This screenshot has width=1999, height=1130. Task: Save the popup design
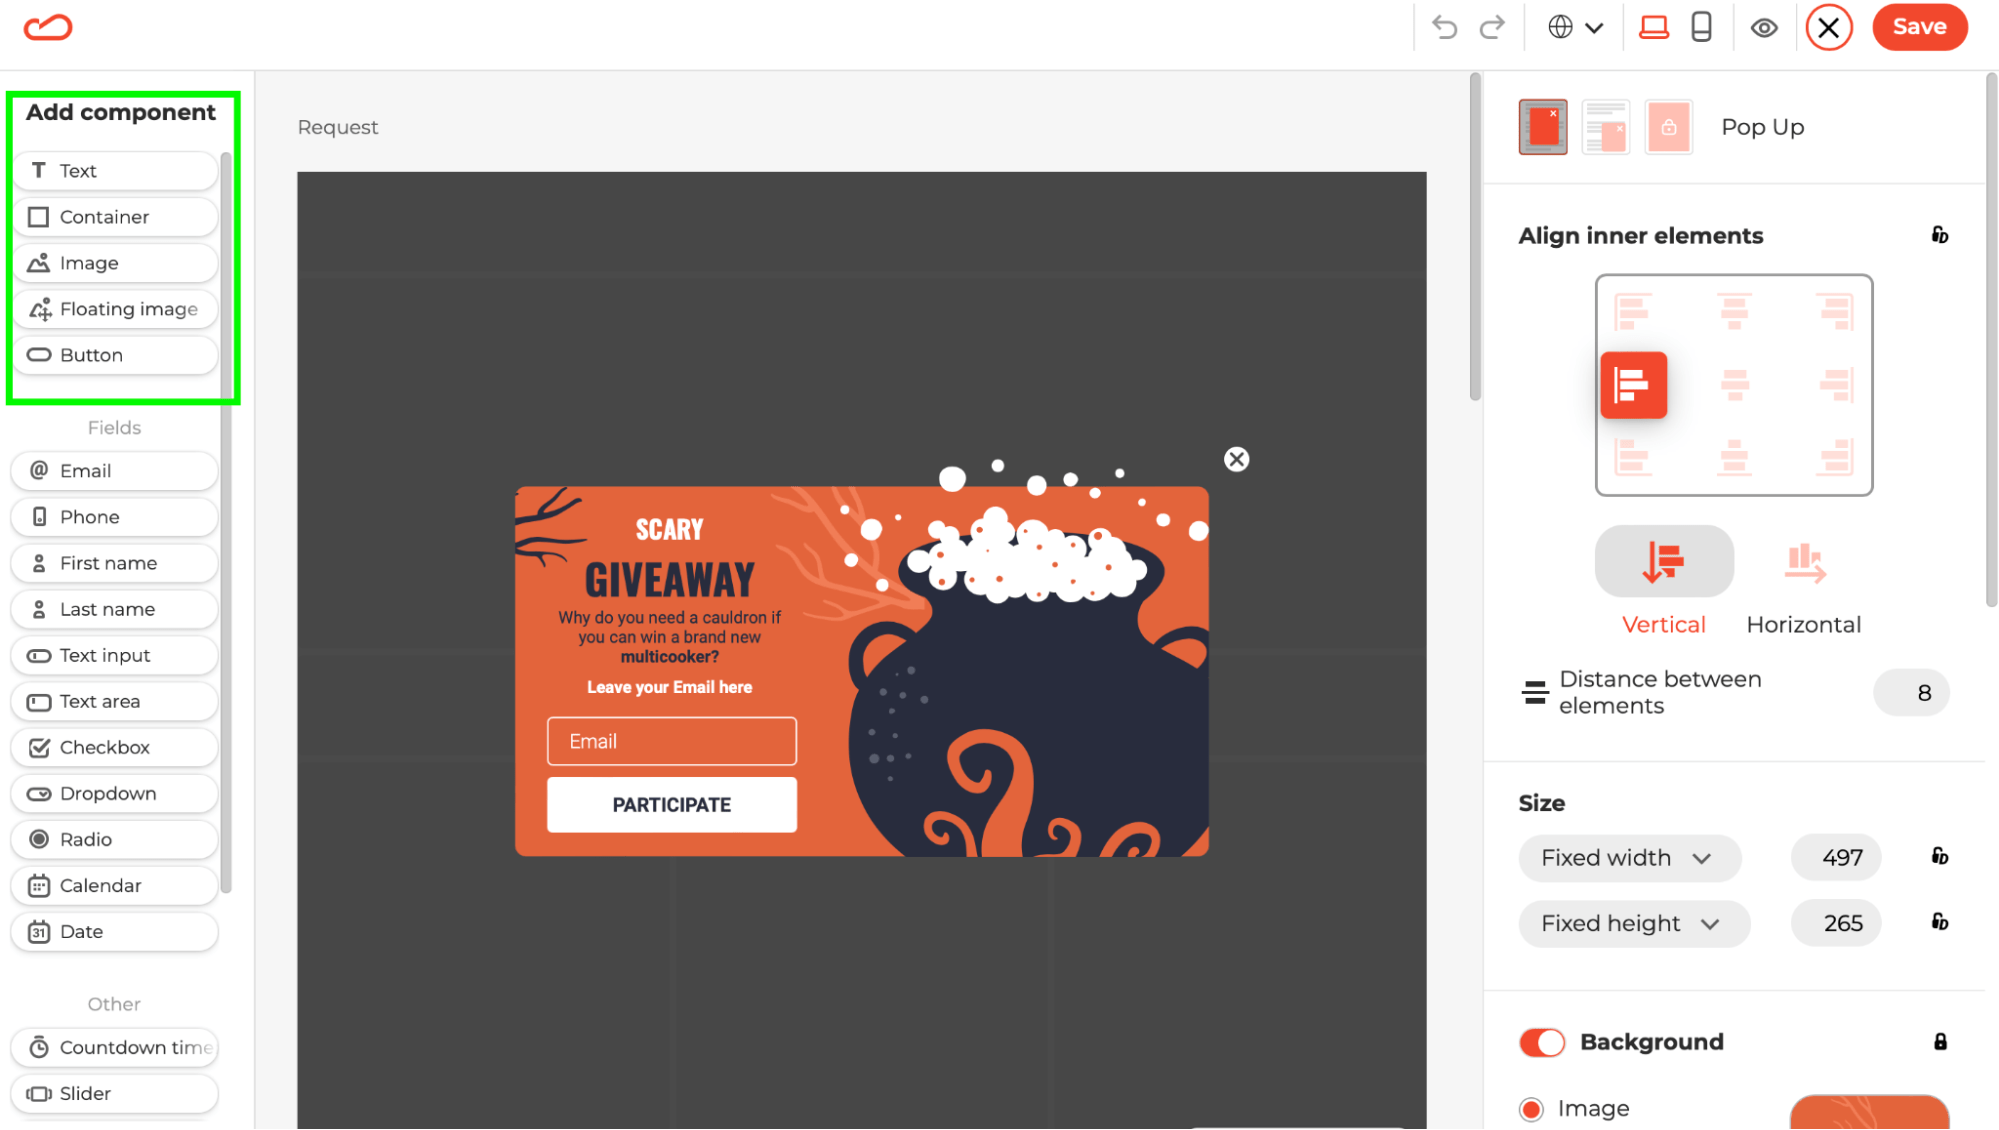click(1919, 27)
